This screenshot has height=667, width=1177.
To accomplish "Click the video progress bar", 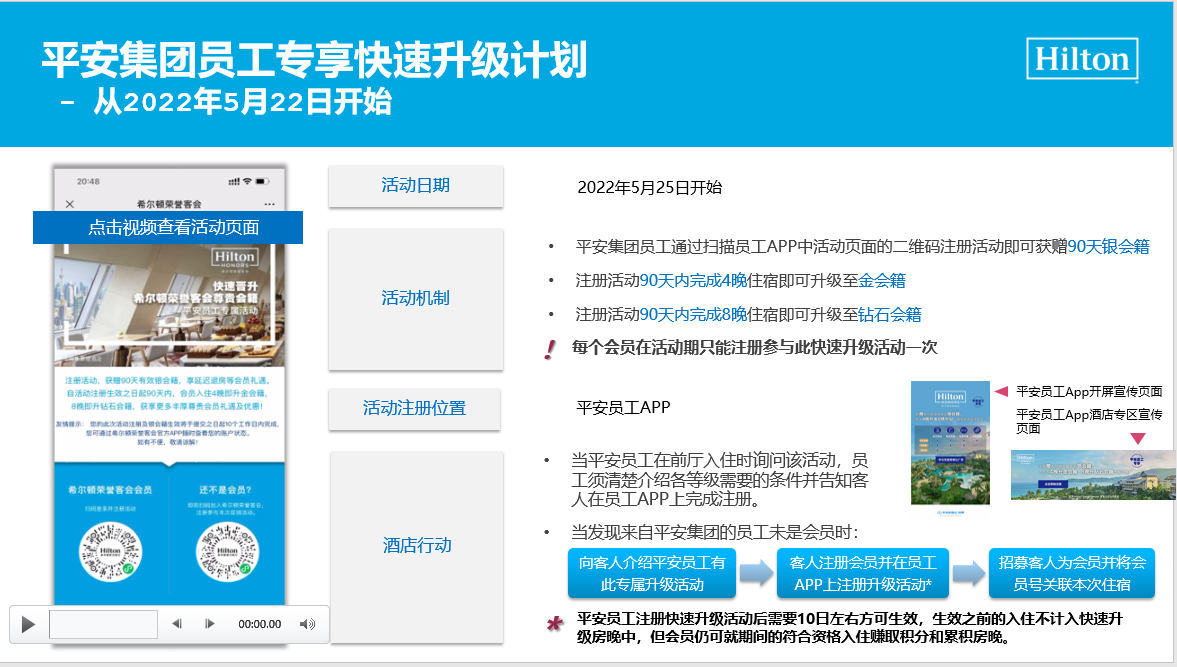I will tap(104, 624).
